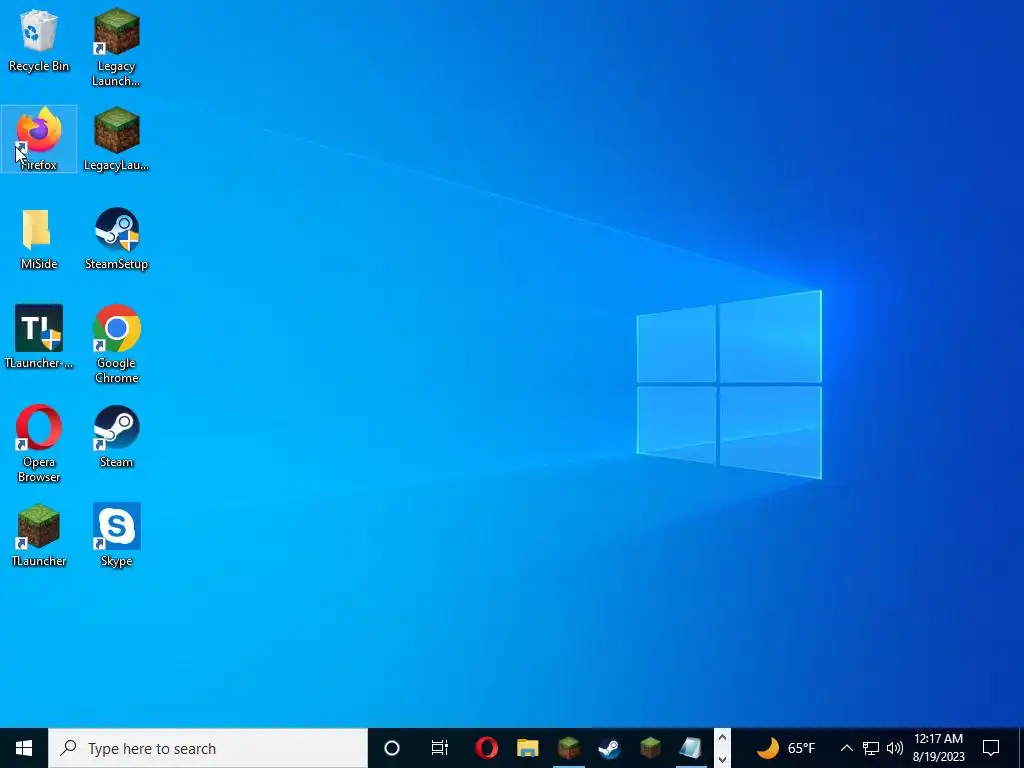
Task: Show hidden system tray icons
Action: (x=846, y=748)
